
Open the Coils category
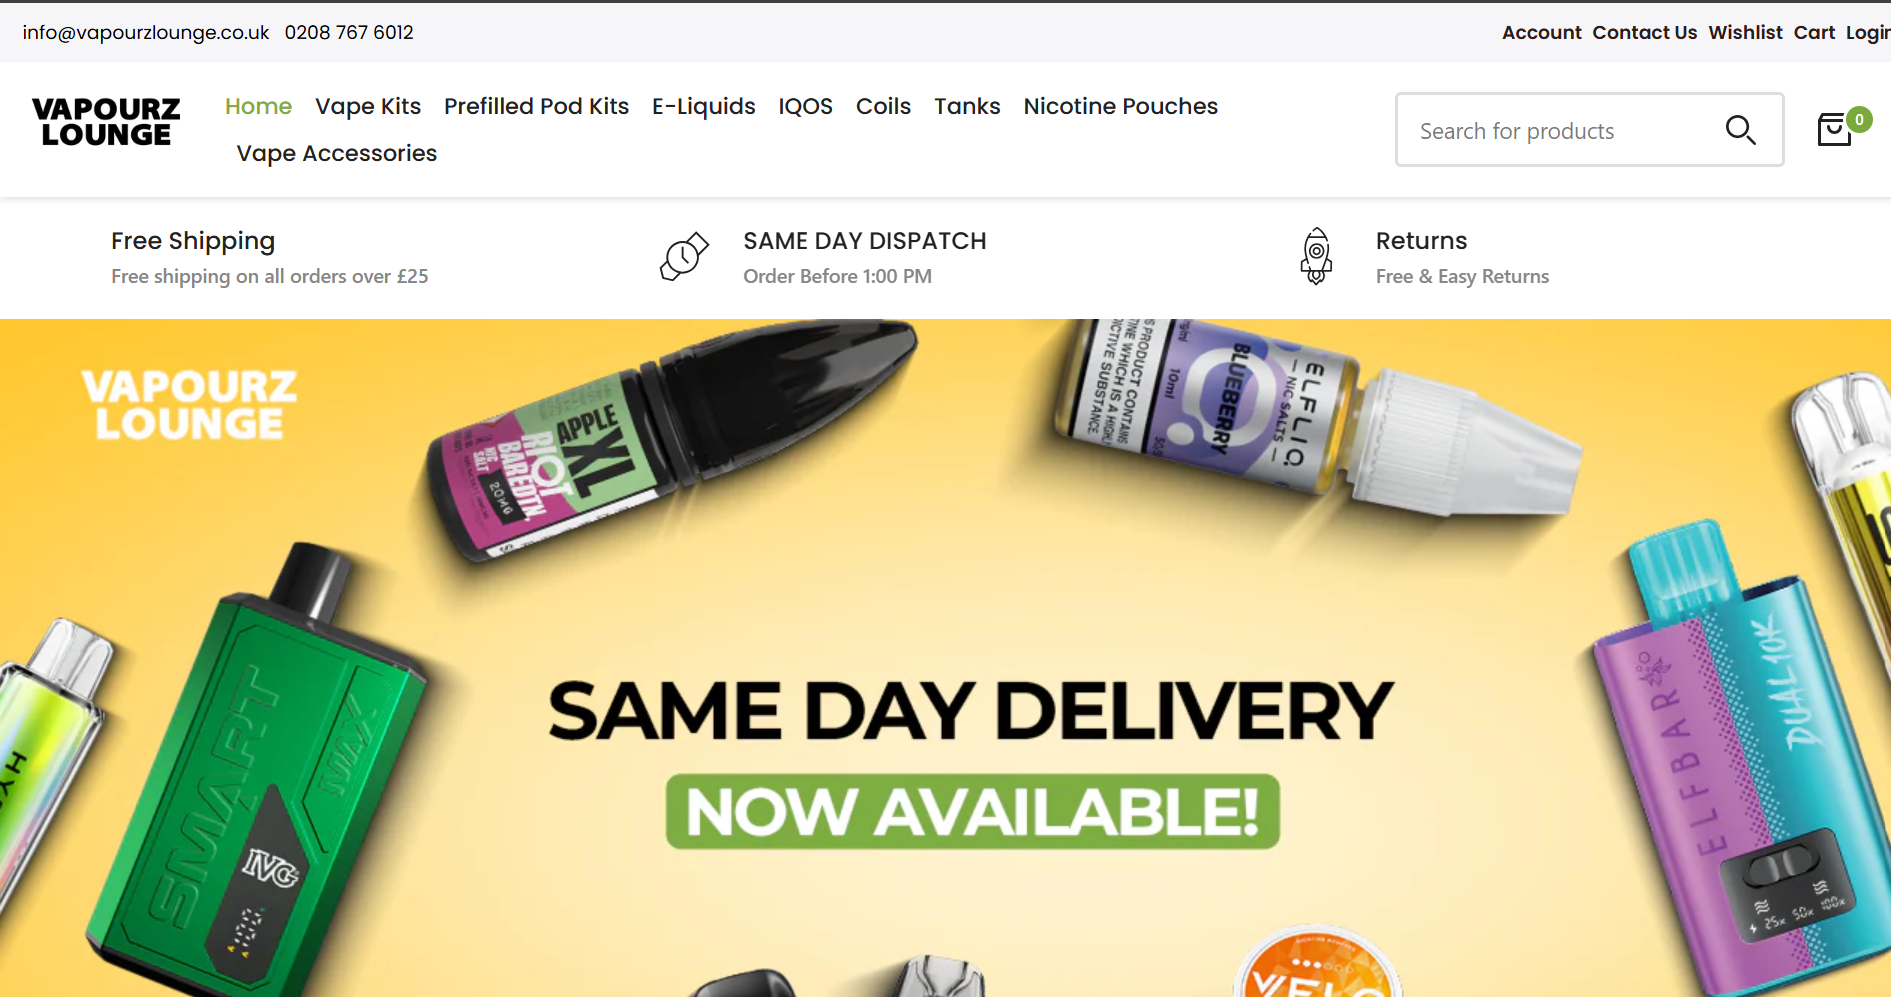pyautogui.click(x=883, y=106)
